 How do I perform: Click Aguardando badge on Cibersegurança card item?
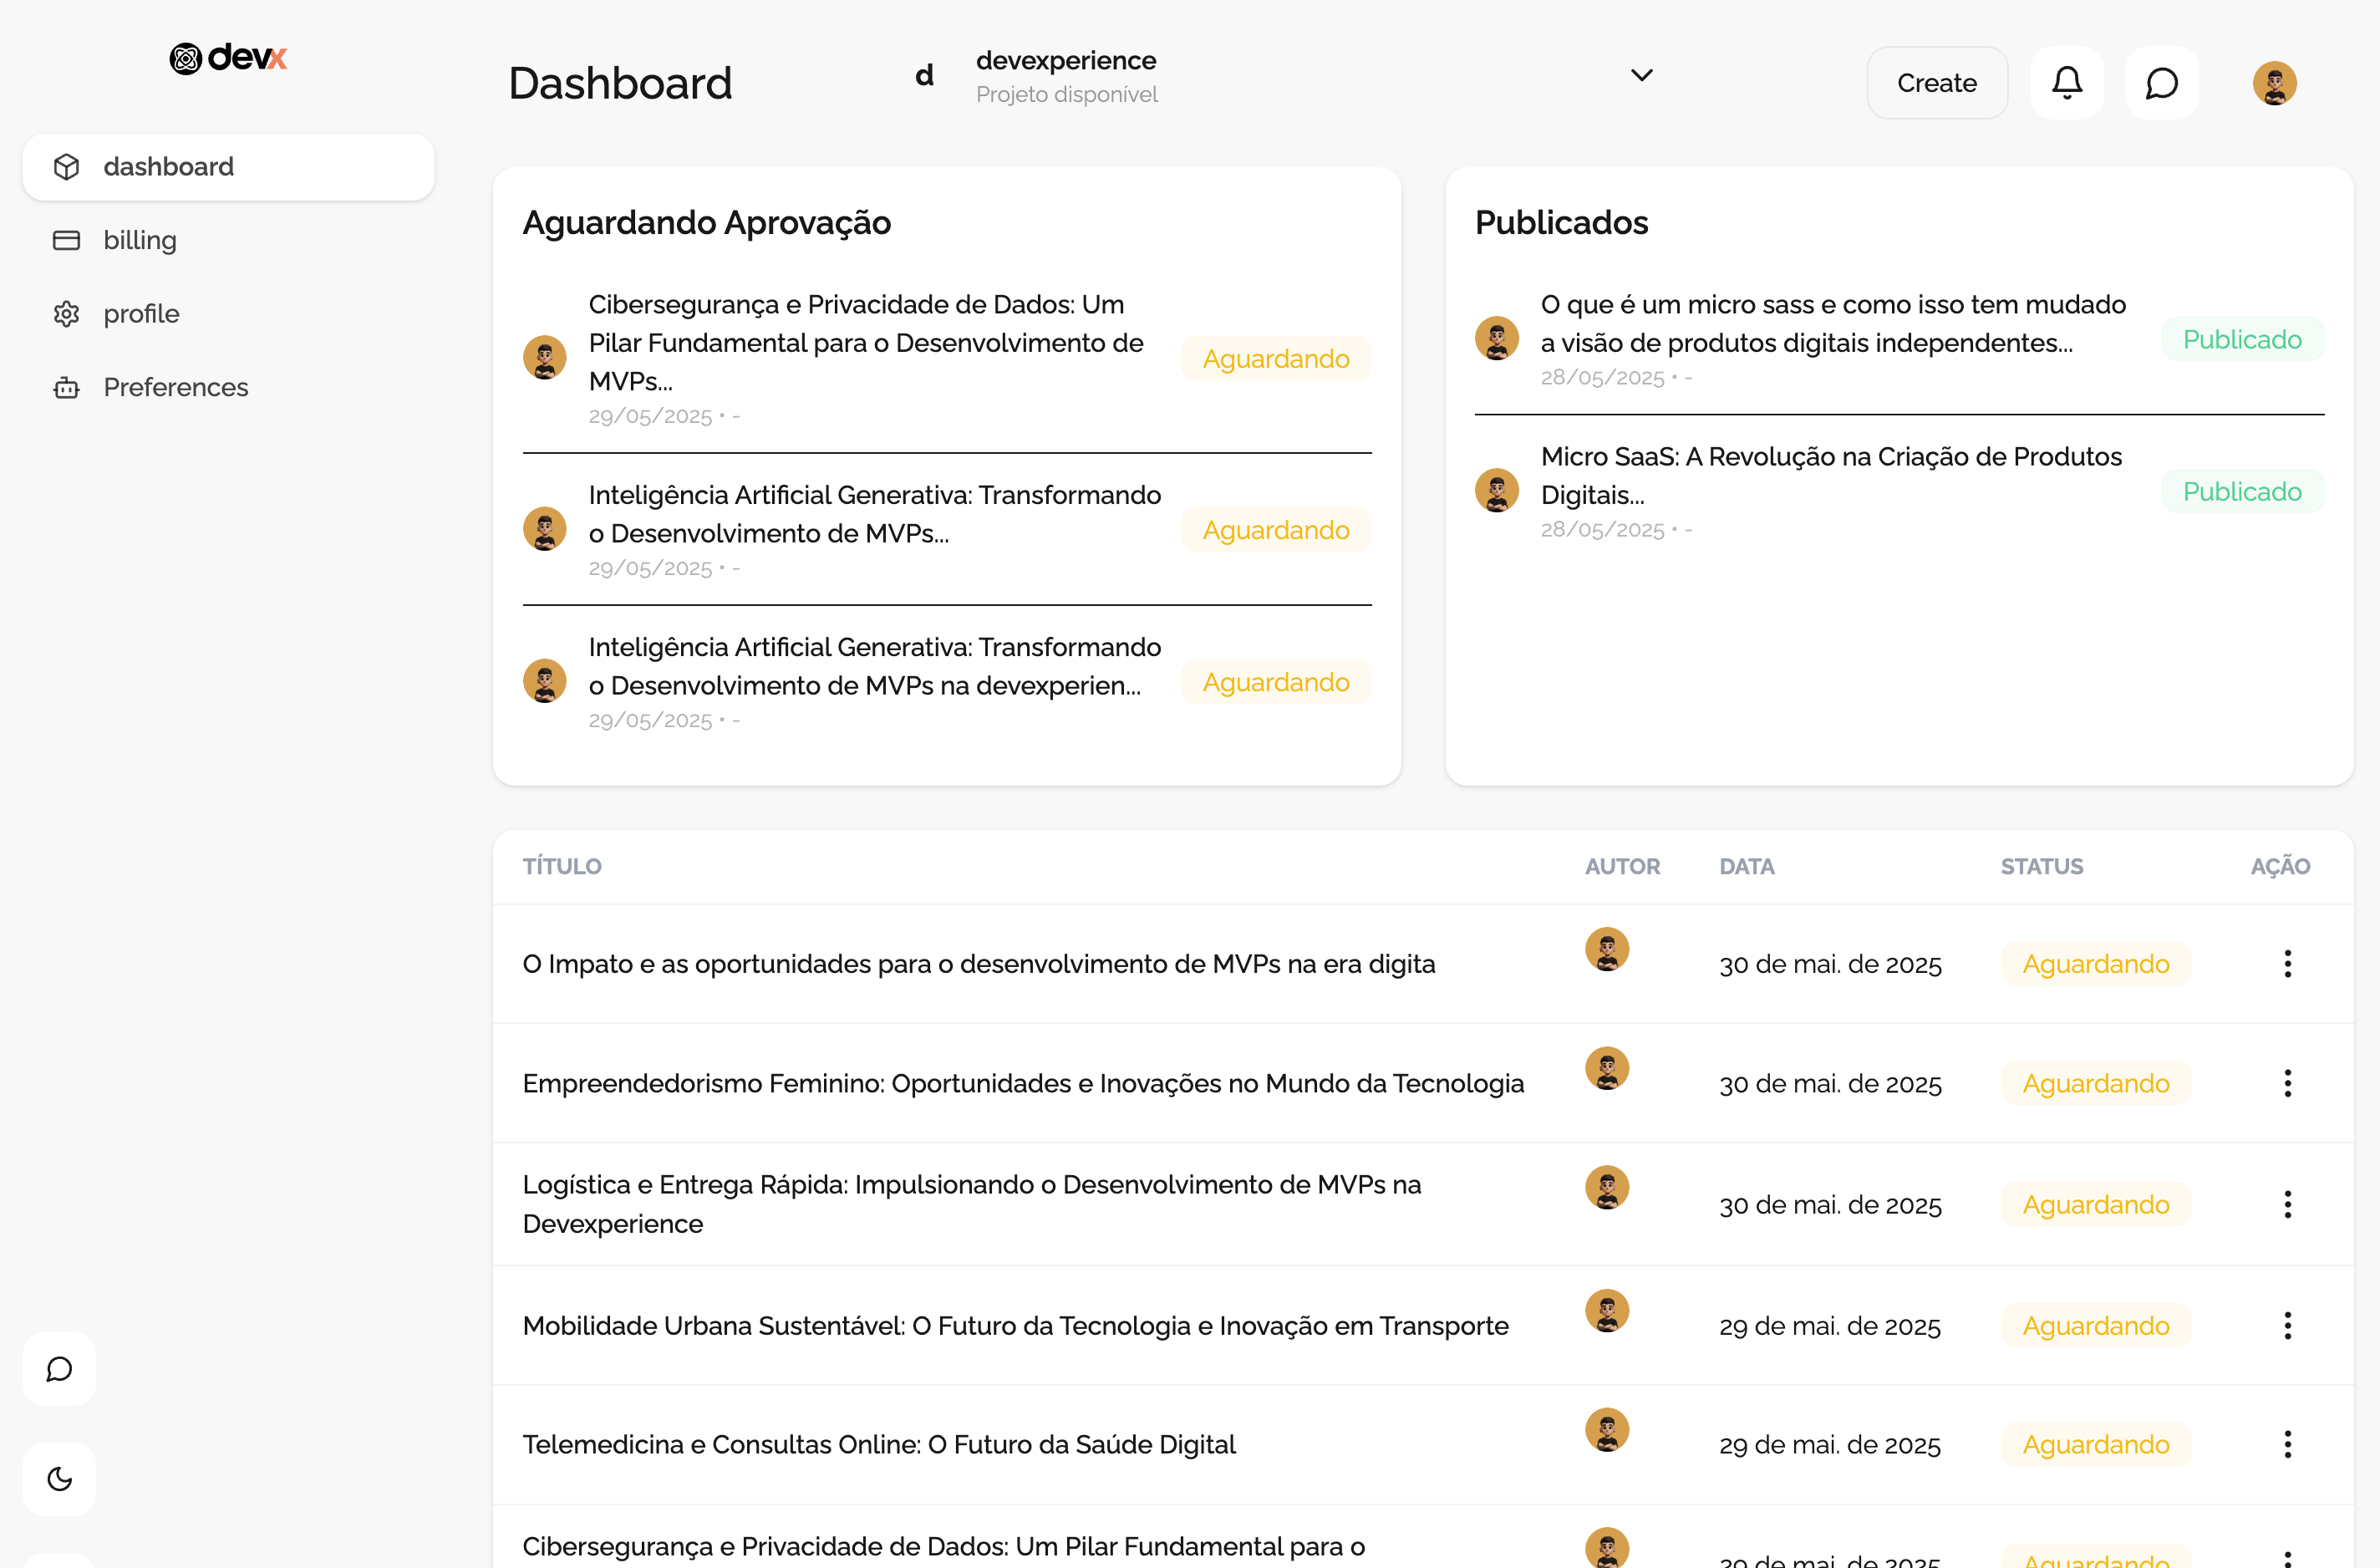coord(1276,358)
